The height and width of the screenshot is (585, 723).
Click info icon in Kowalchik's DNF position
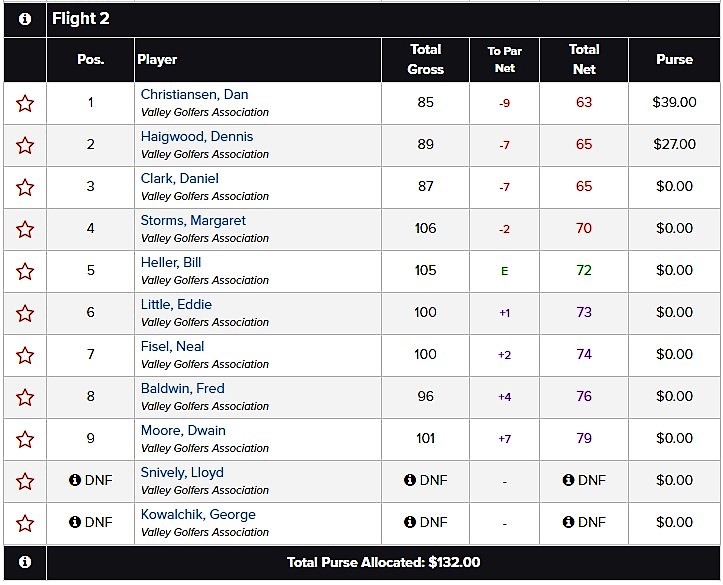pos(75,522)
